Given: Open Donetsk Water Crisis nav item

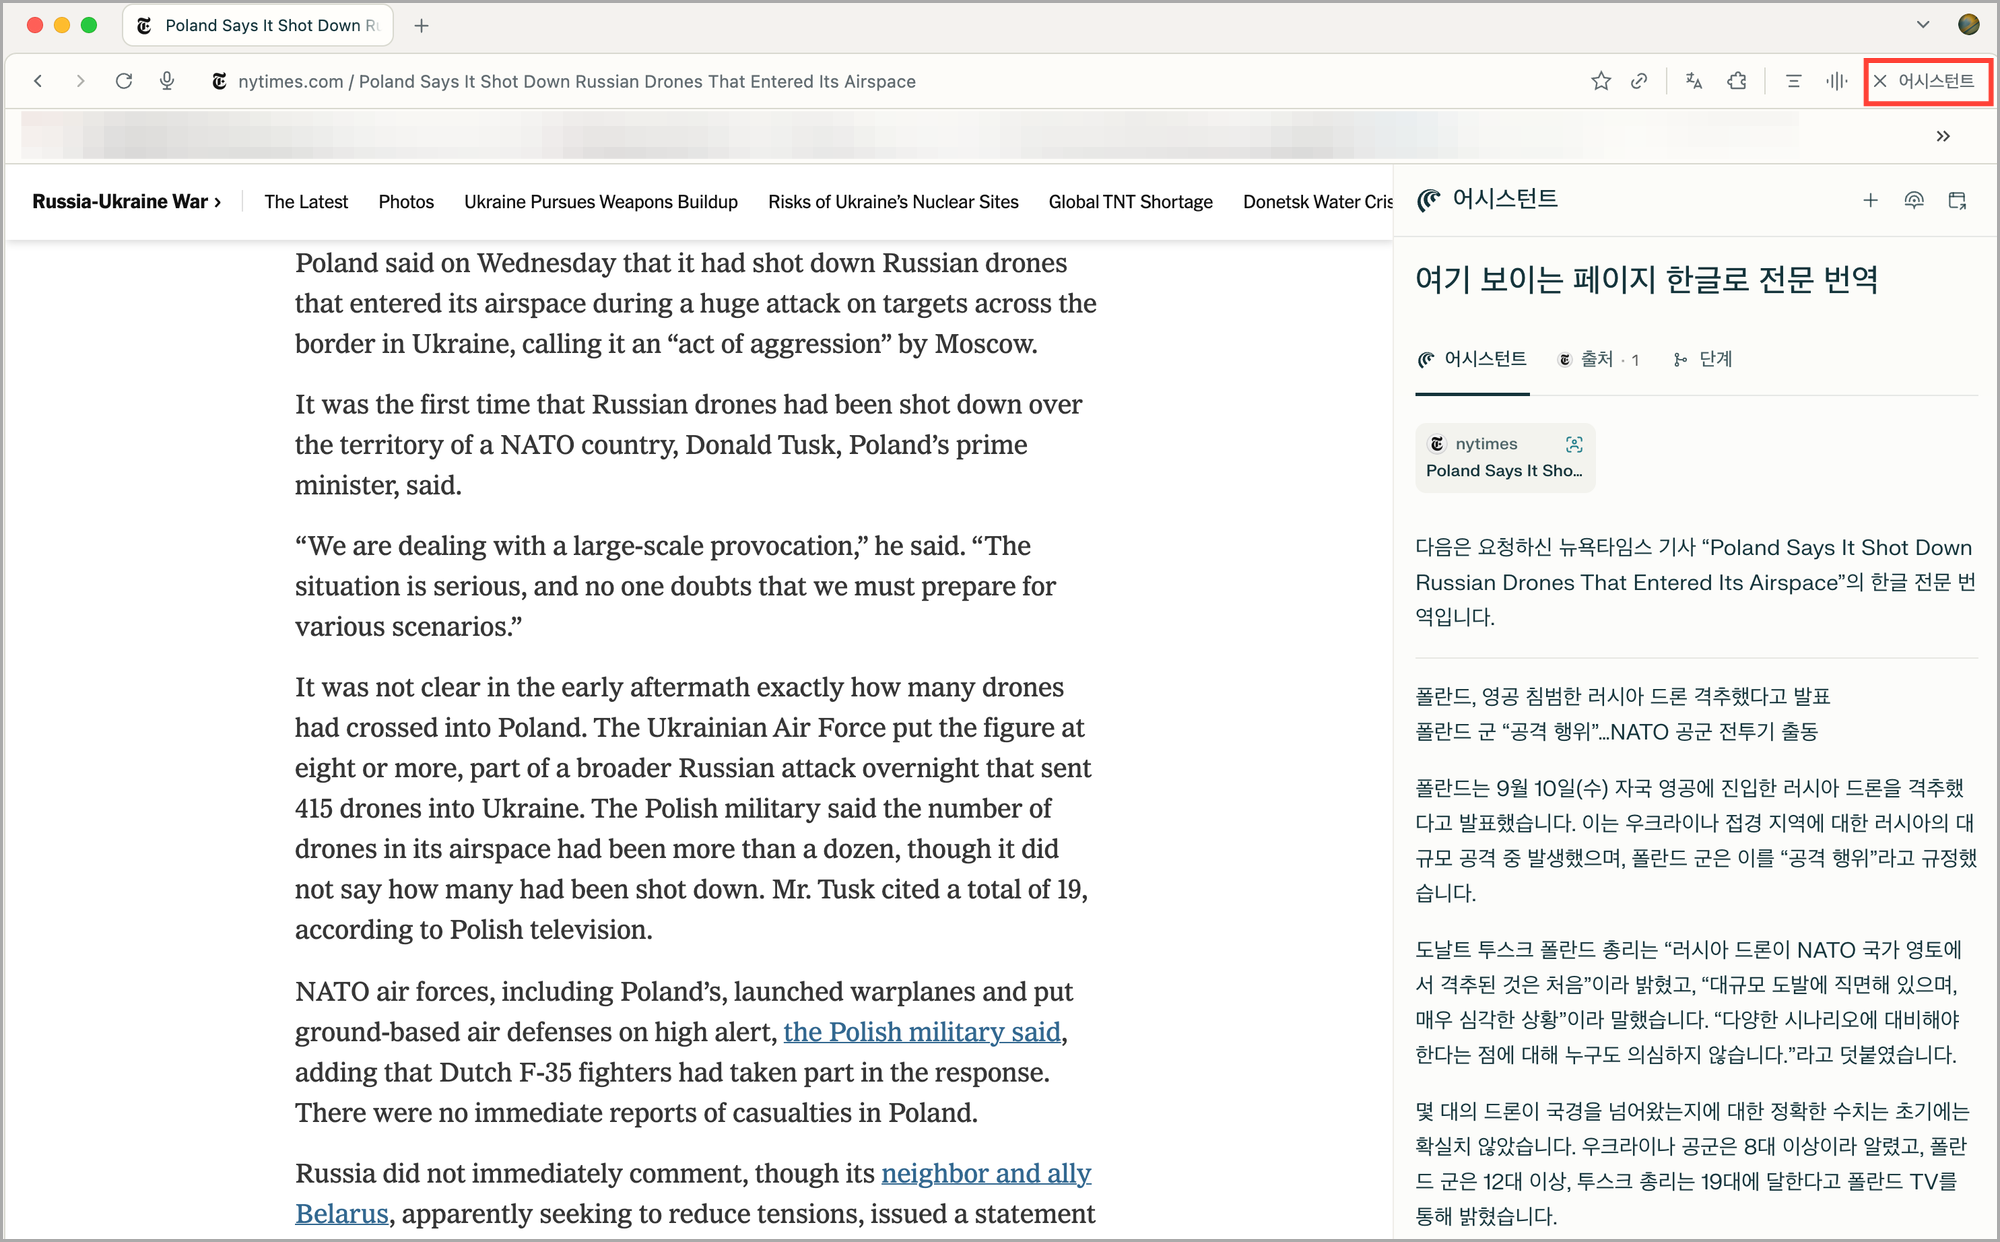Looking at the screenshot, I should pos(1318,201).
